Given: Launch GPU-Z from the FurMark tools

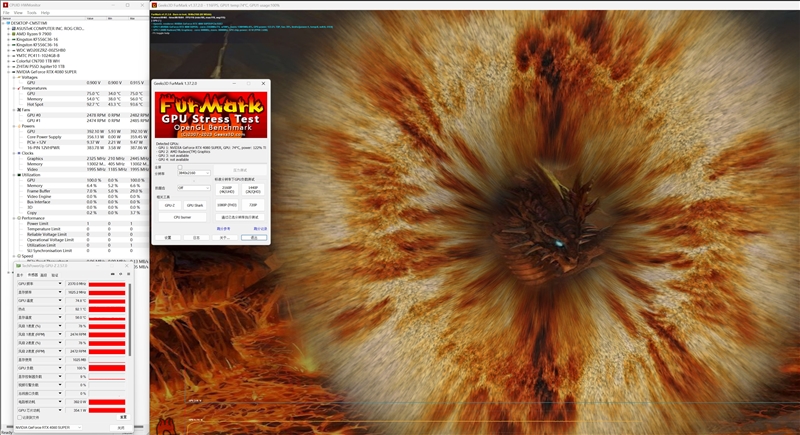Looking at the screenshot, I should click(x=170, y=205).
